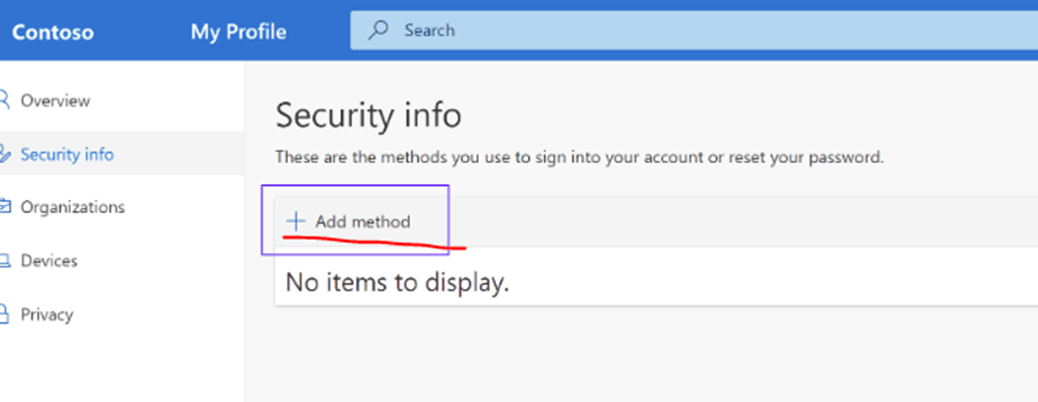This screenshot has height=402, width=1038.
Task: Click the My Profile header title
Action: pyautogui.click(x=238, y=32)
